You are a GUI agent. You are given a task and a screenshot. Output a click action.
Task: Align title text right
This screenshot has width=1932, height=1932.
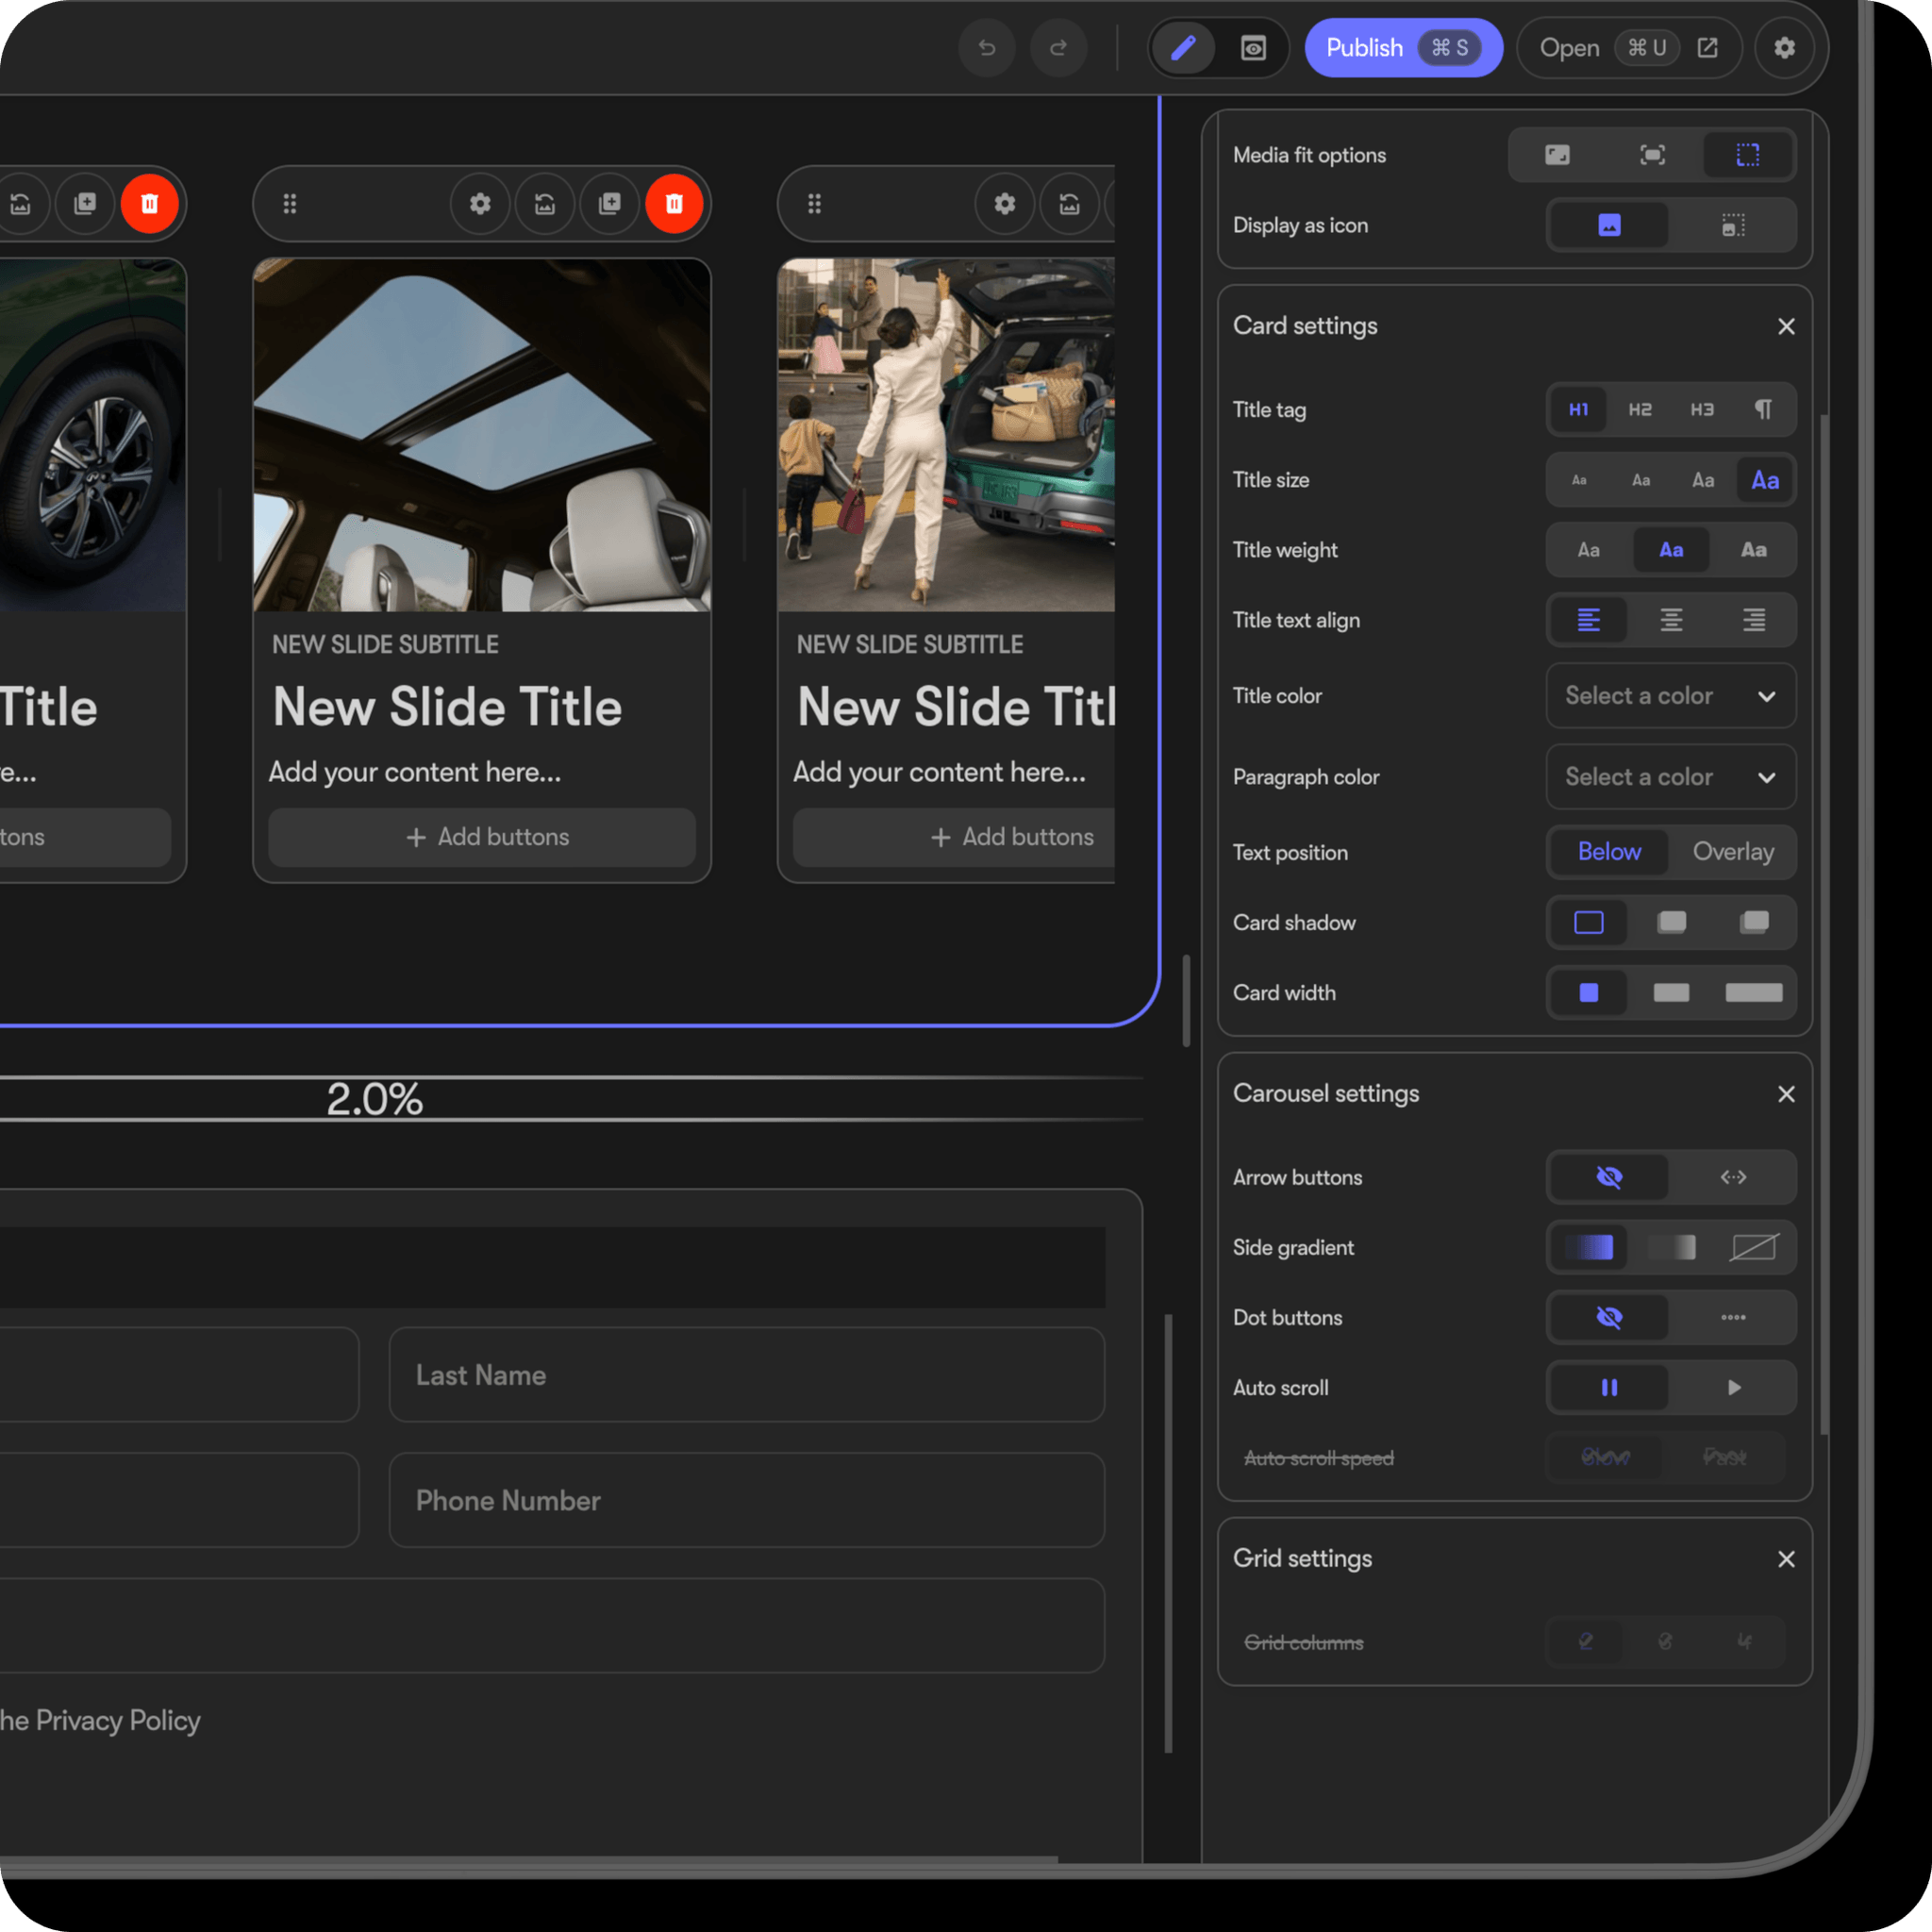1753,620
